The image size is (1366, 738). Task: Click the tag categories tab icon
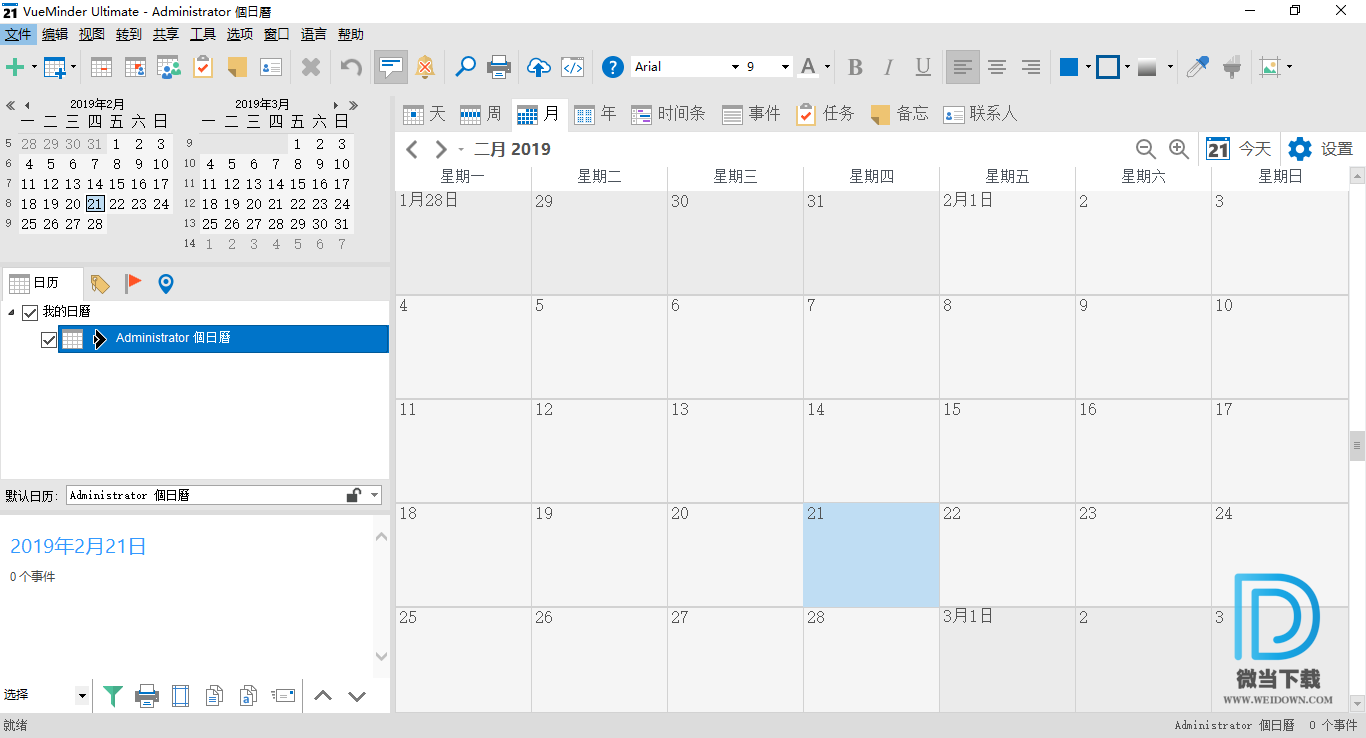[x=100, y=284]
